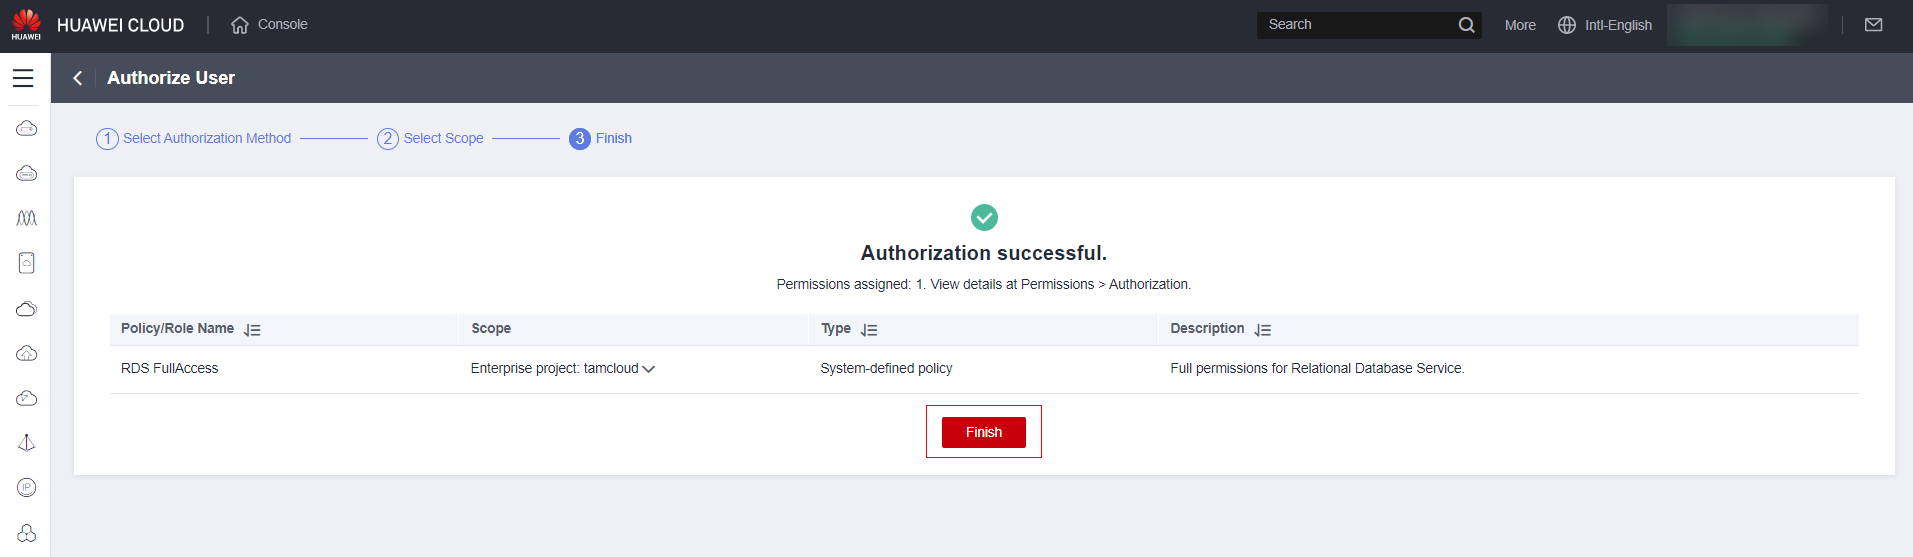Screen dimensions: 1913x557
Task: Click the Huawei logo
Action: pos(26,24)
